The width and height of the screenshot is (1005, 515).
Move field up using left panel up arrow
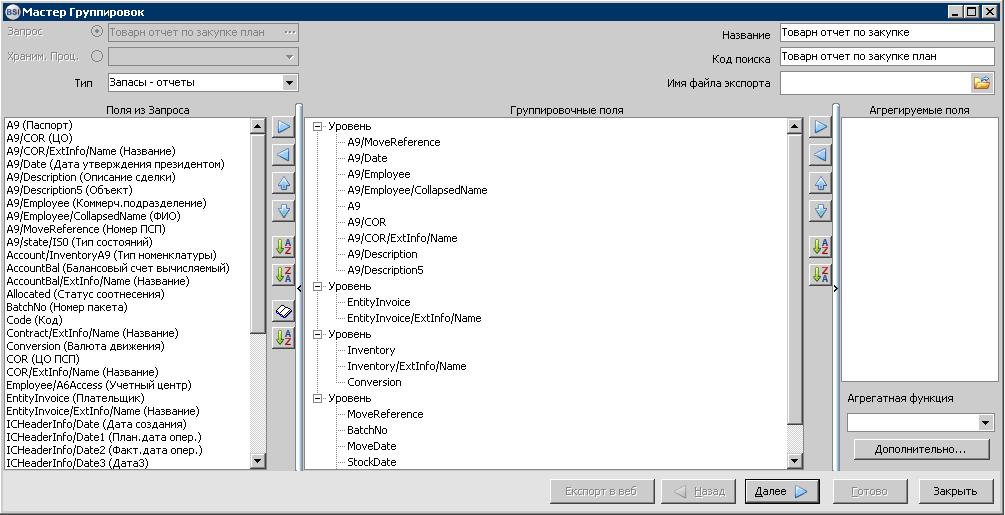click(283, 184)
